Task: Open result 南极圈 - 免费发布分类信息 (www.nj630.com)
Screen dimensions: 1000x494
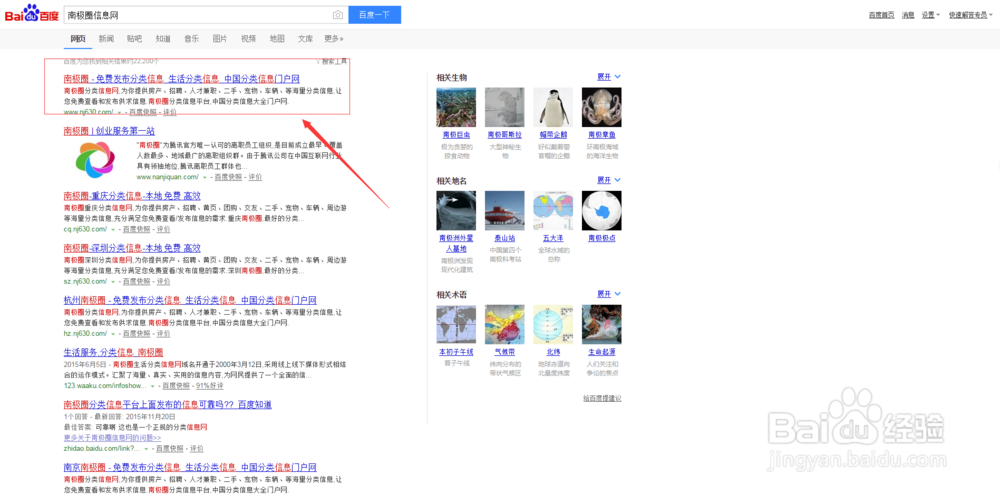Action: [x=181, y=78]
